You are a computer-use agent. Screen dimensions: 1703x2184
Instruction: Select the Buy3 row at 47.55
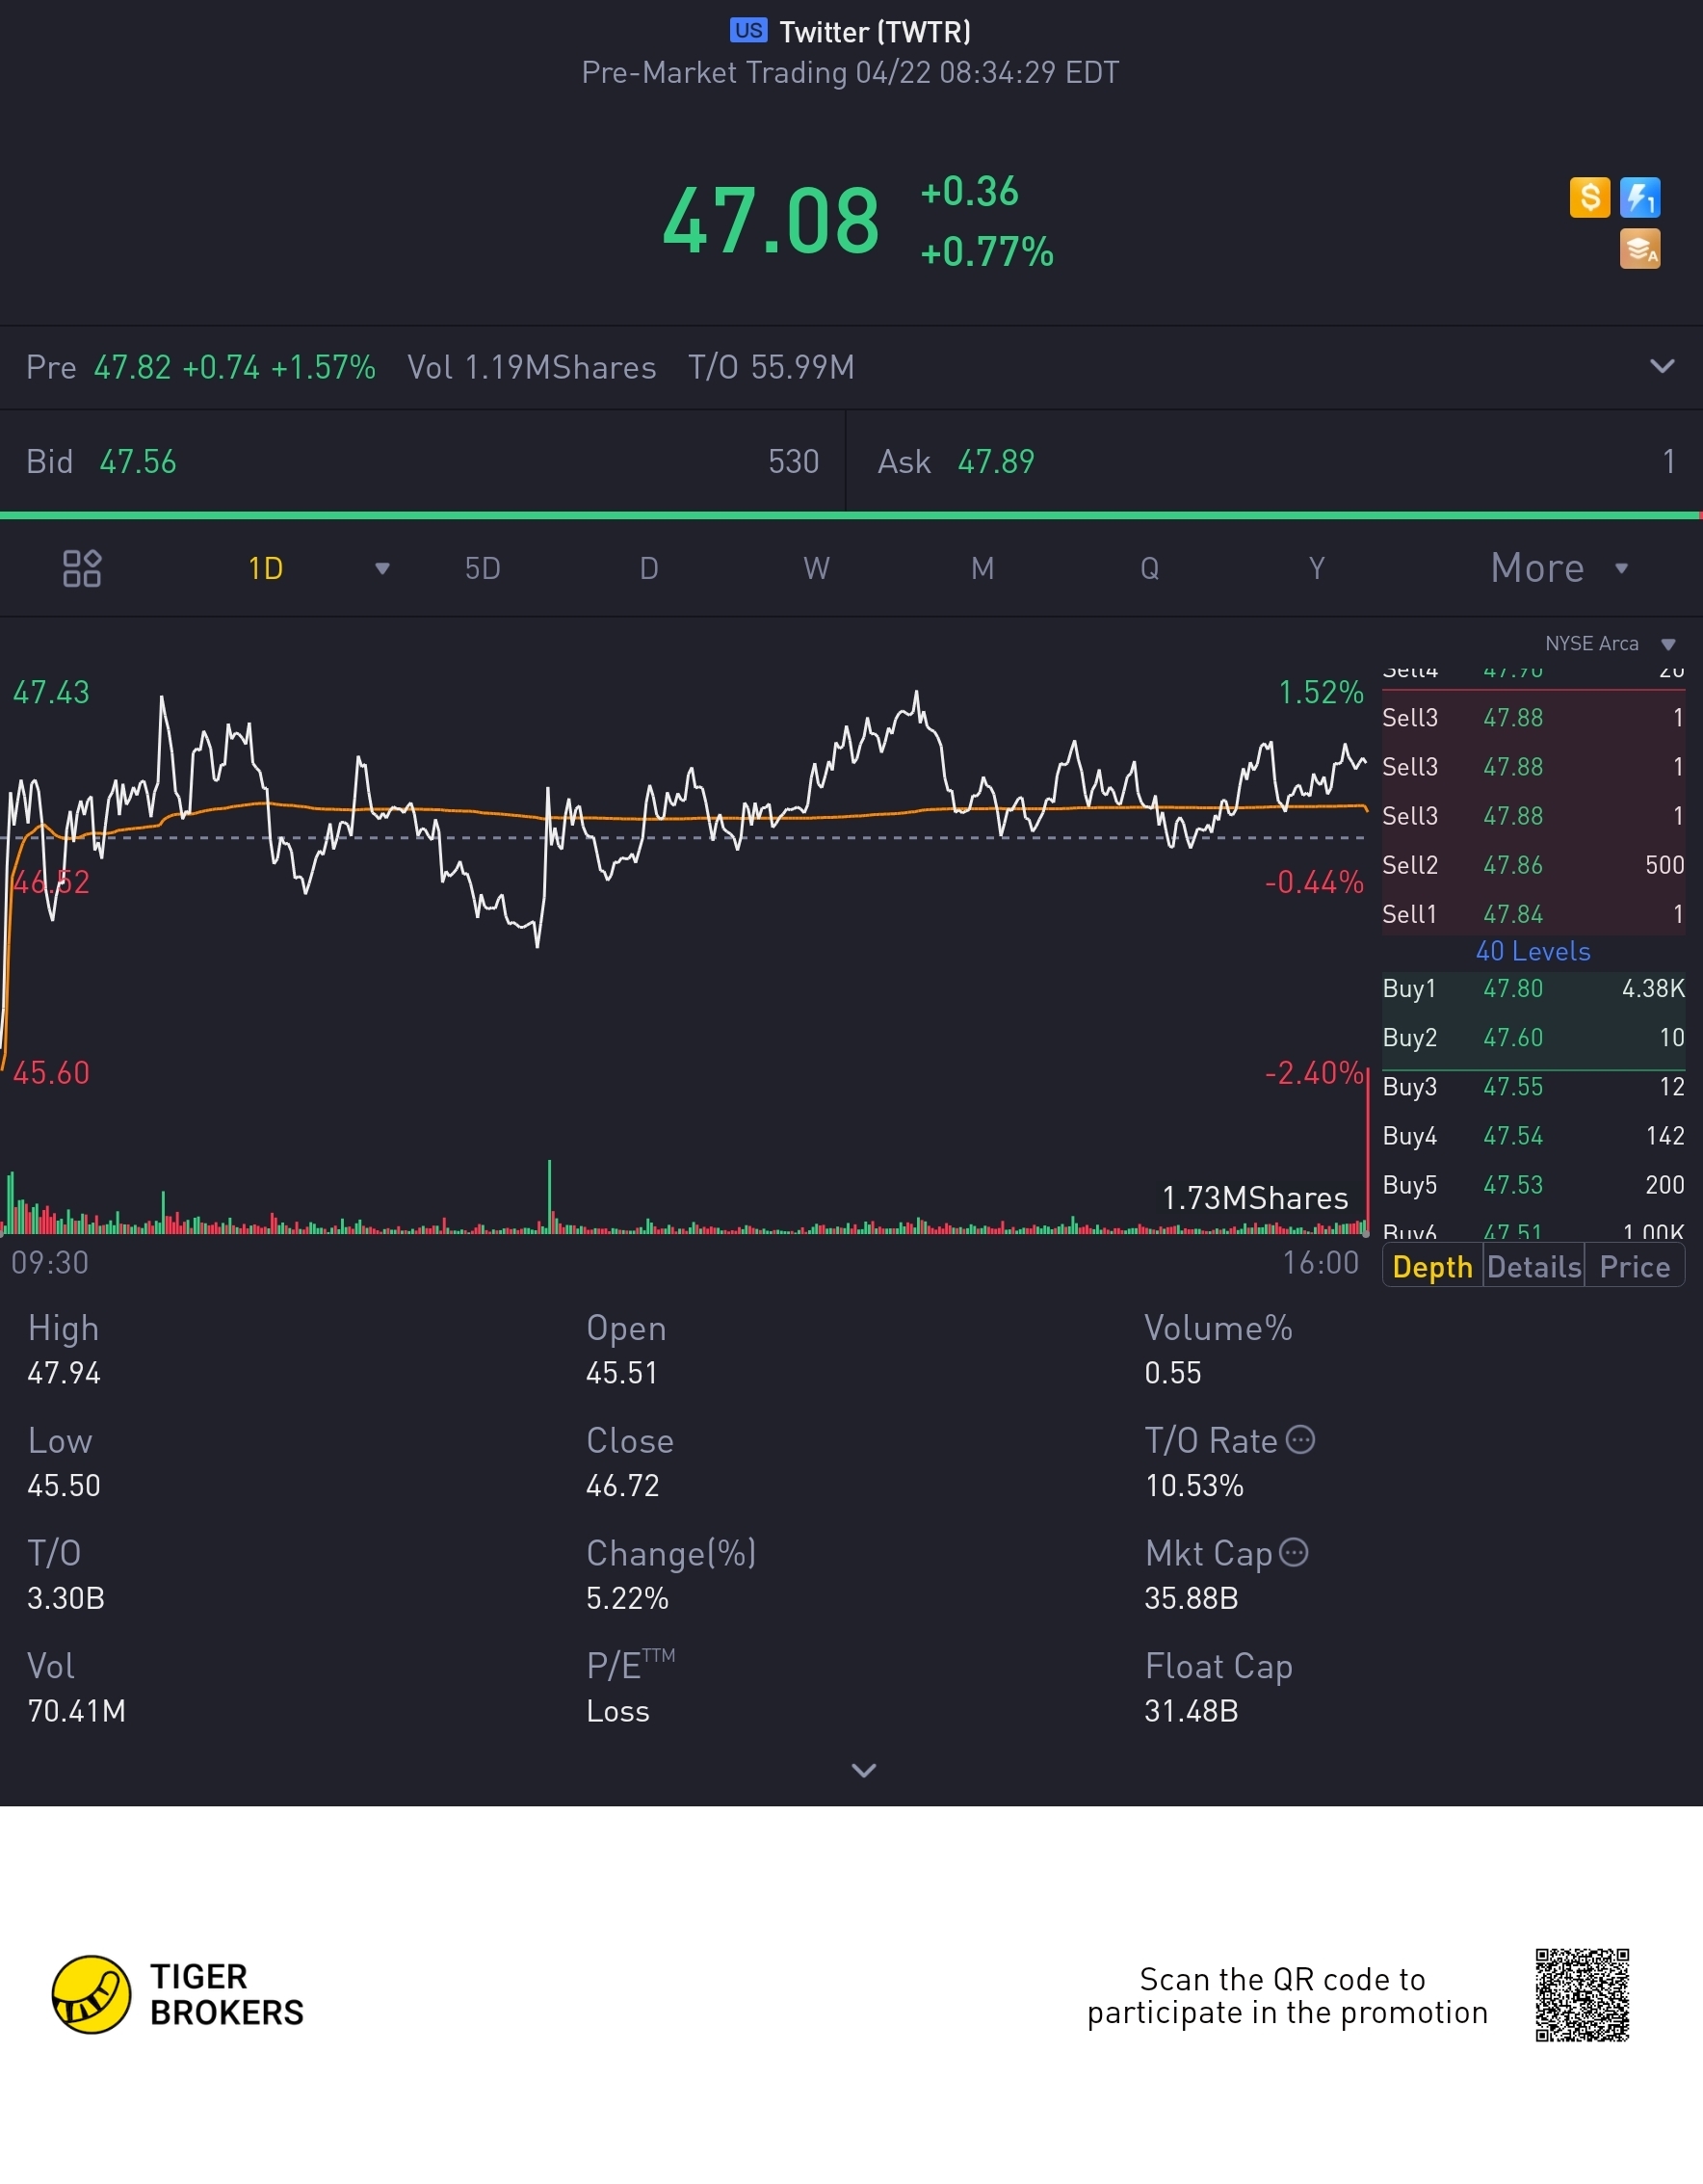pos(1533,1087)
